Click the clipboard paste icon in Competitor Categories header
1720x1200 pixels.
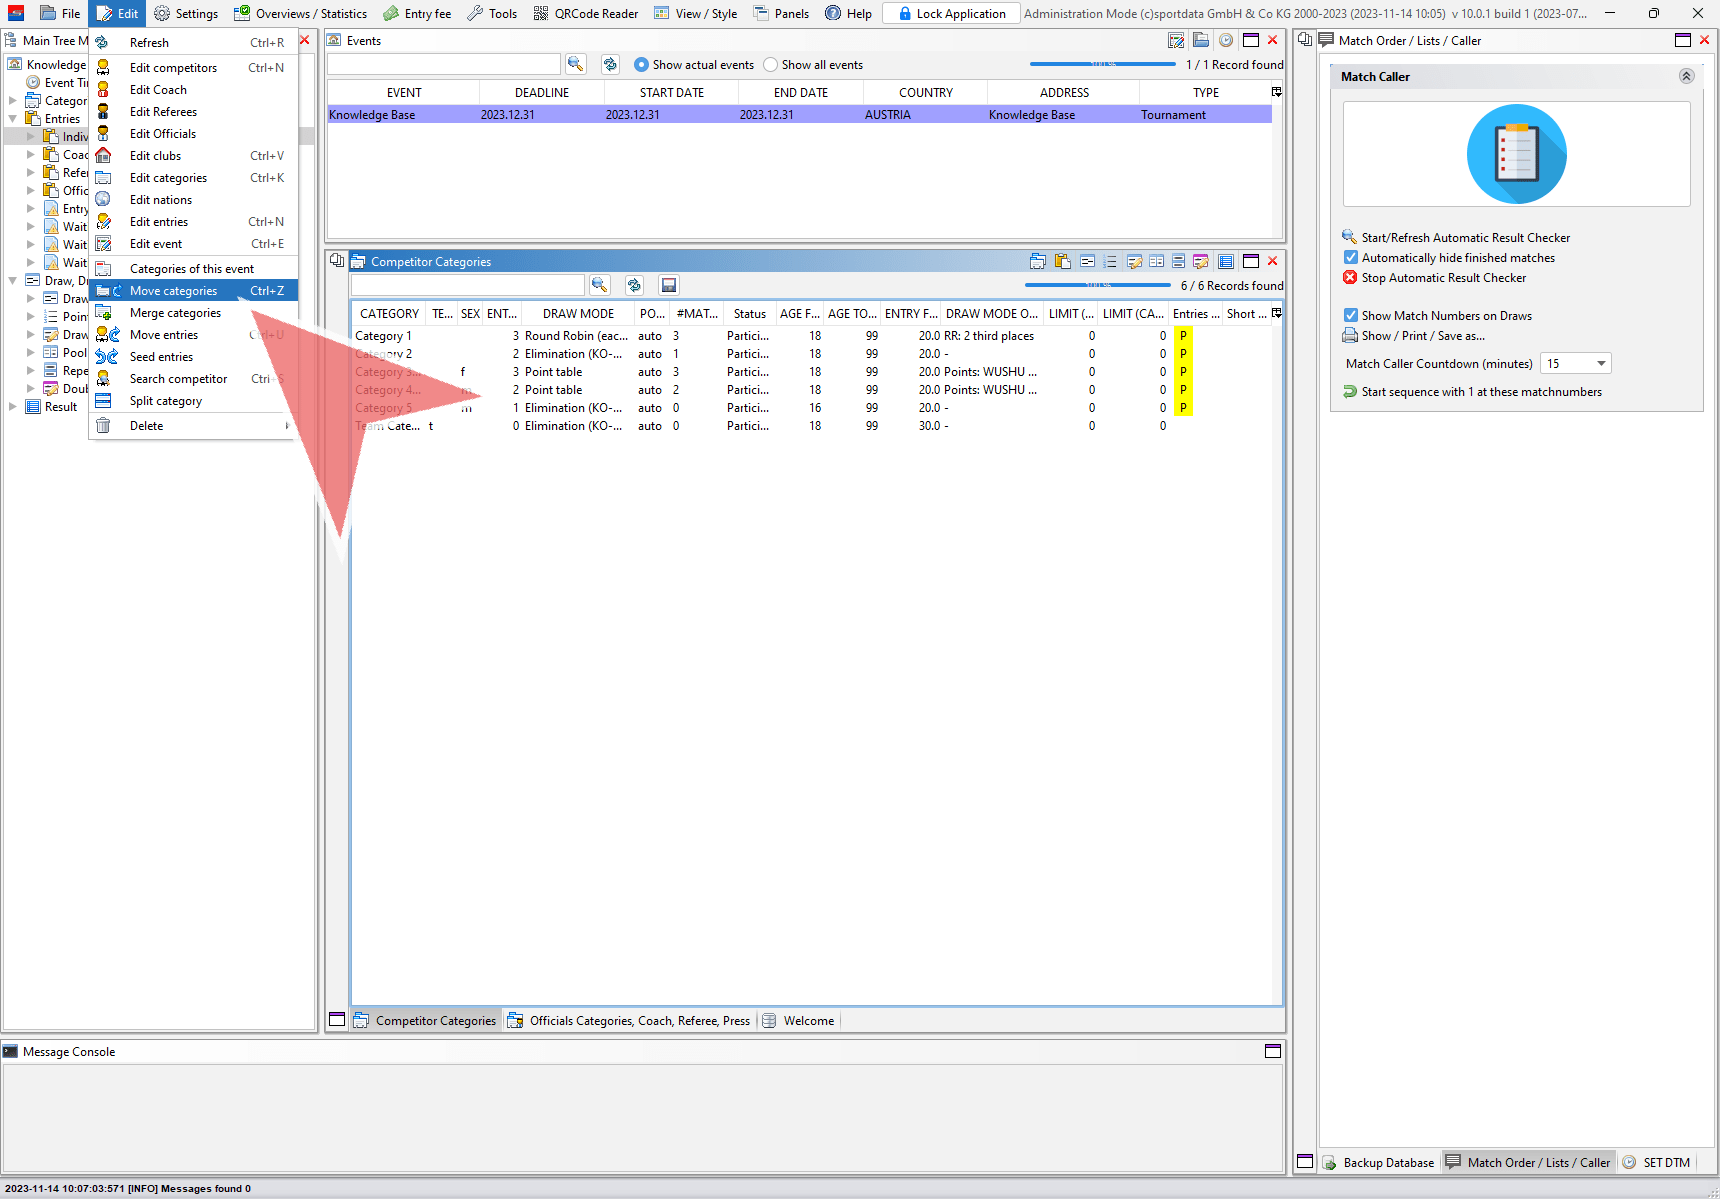[x=1062, y=261]
